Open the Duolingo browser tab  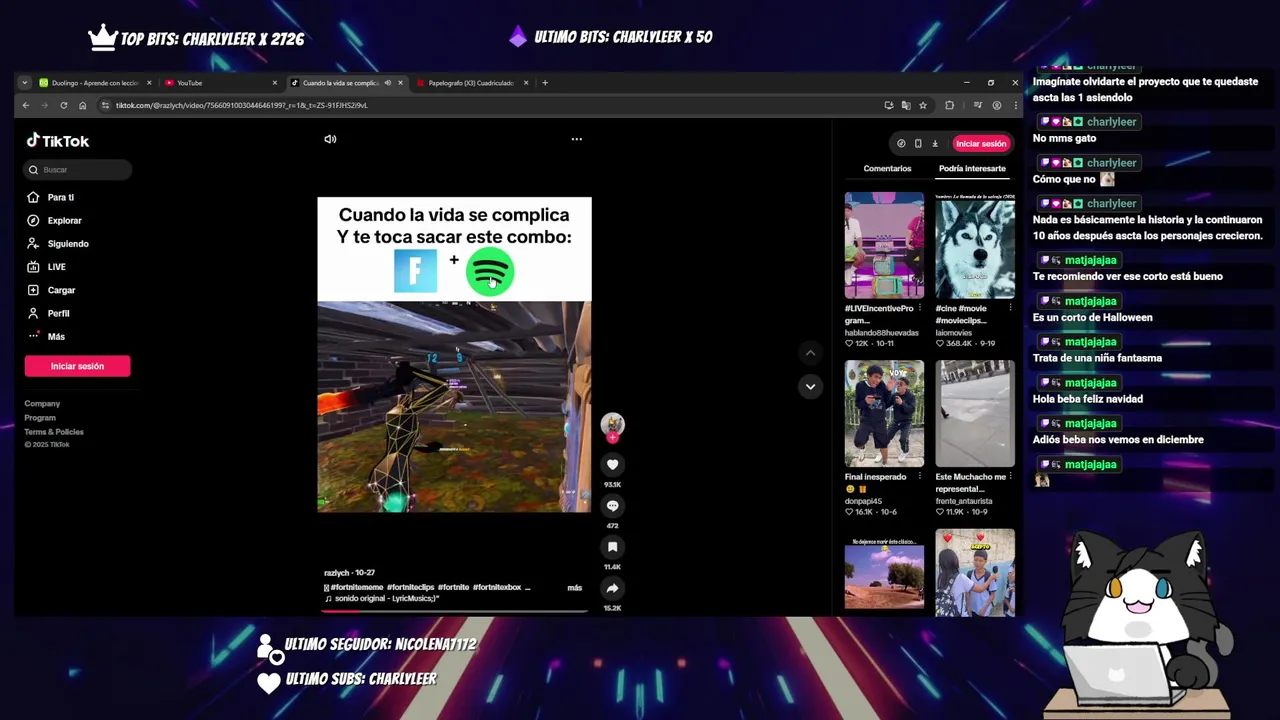94,83
